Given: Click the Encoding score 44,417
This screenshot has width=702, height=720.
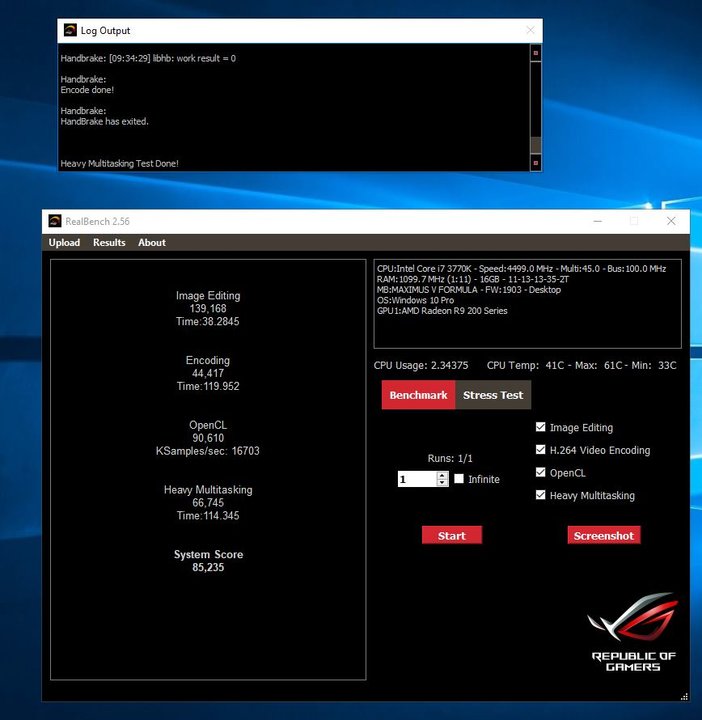Looking at the screenshot, I should point(208,373).
